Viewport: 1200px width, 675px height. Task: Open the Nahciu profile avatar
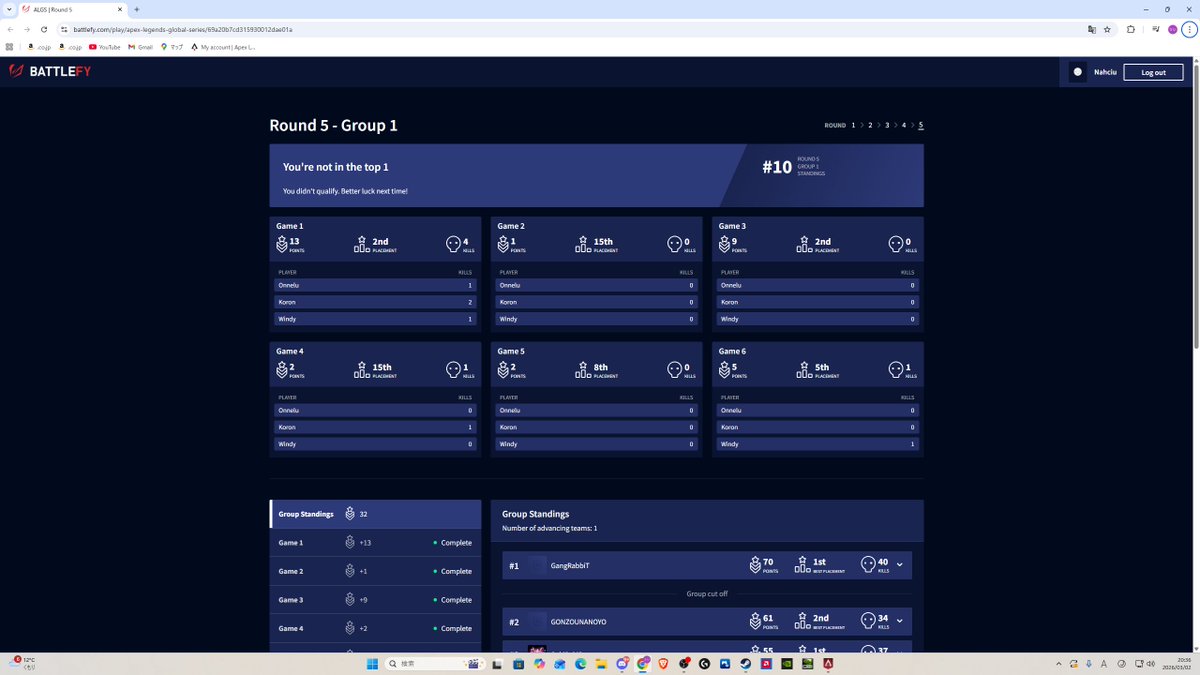click(x=1078, y=72)
